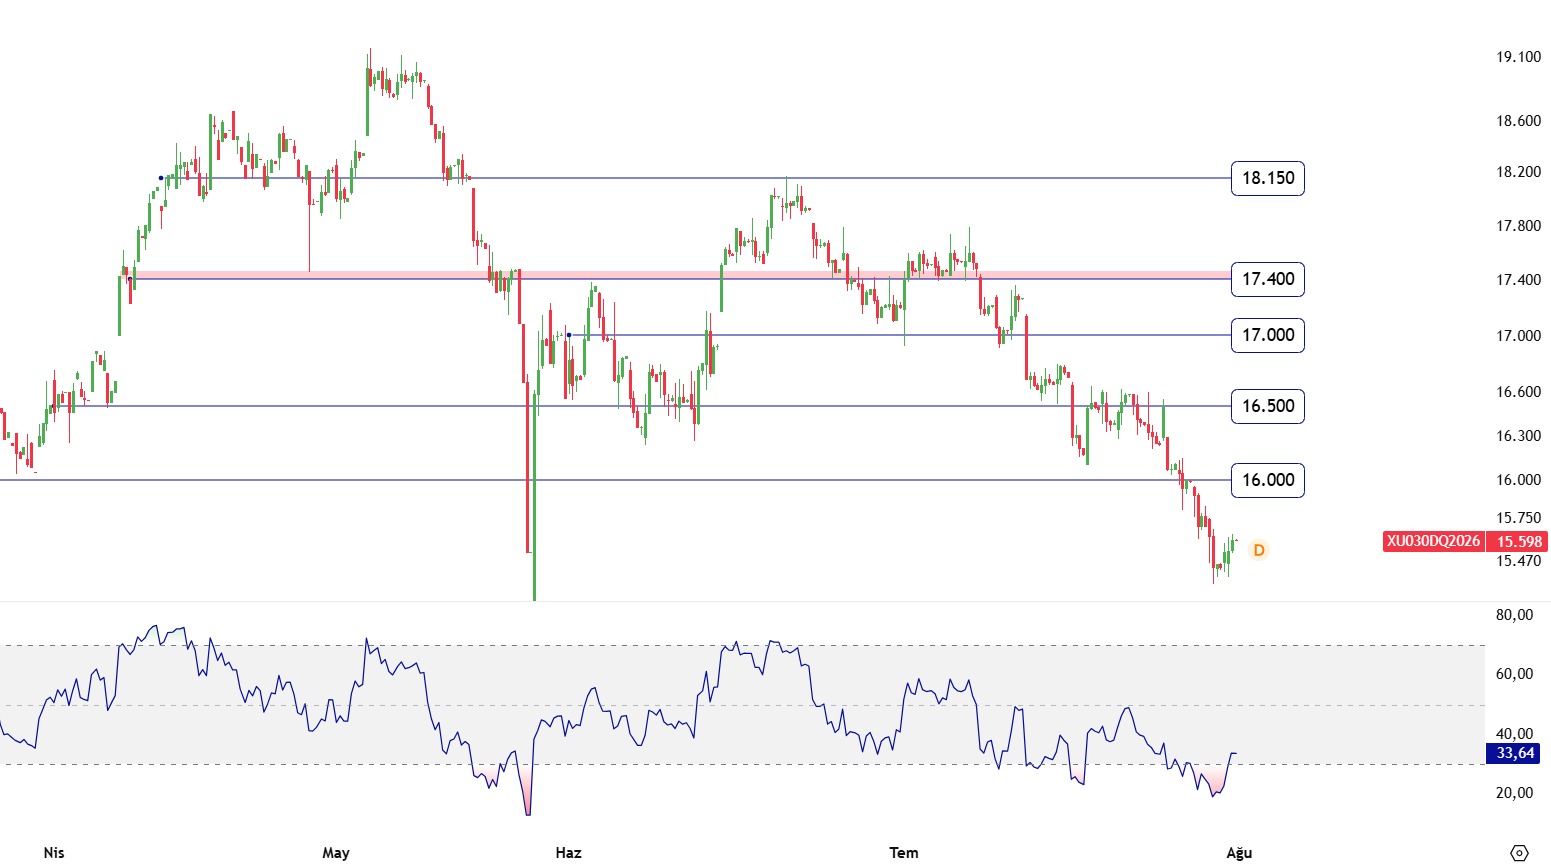Click the Tem month label on time axis

click(x=904, y=853)
